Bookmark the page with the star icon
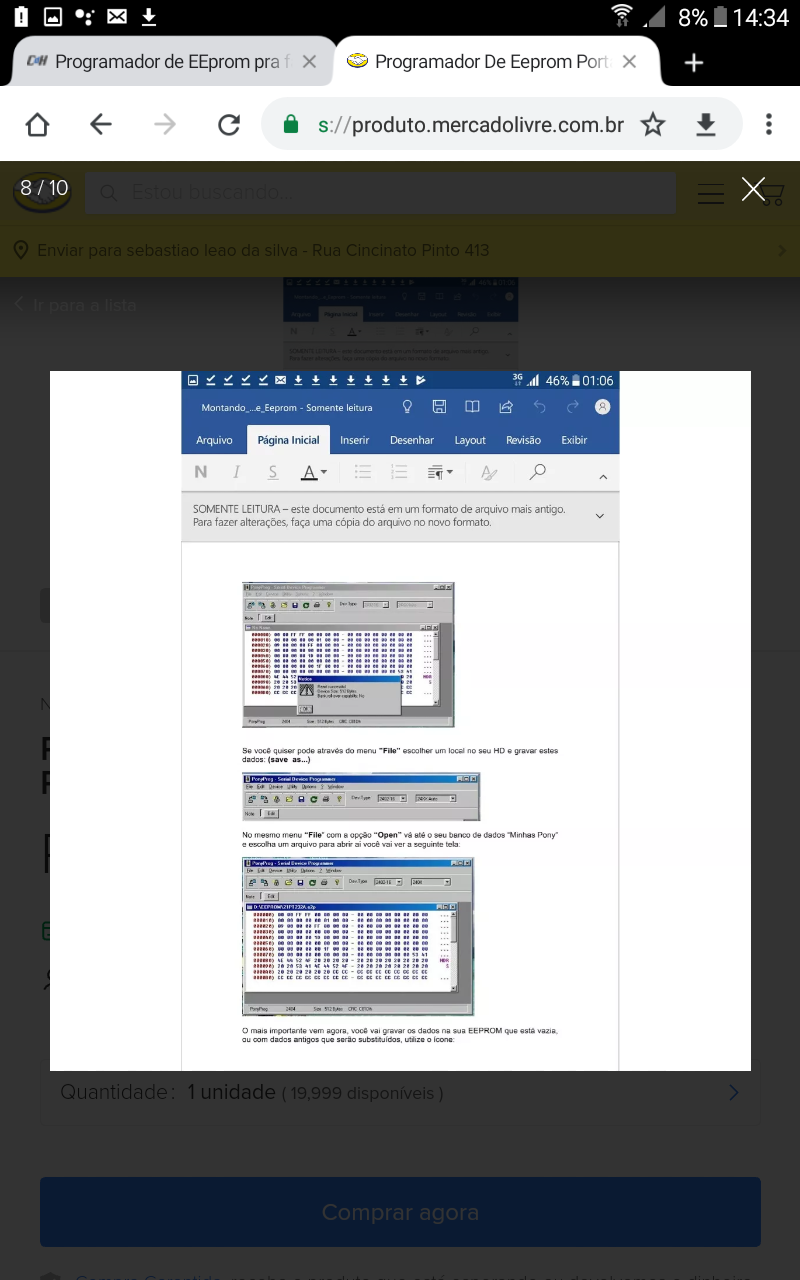 click(x=653, y=124)
